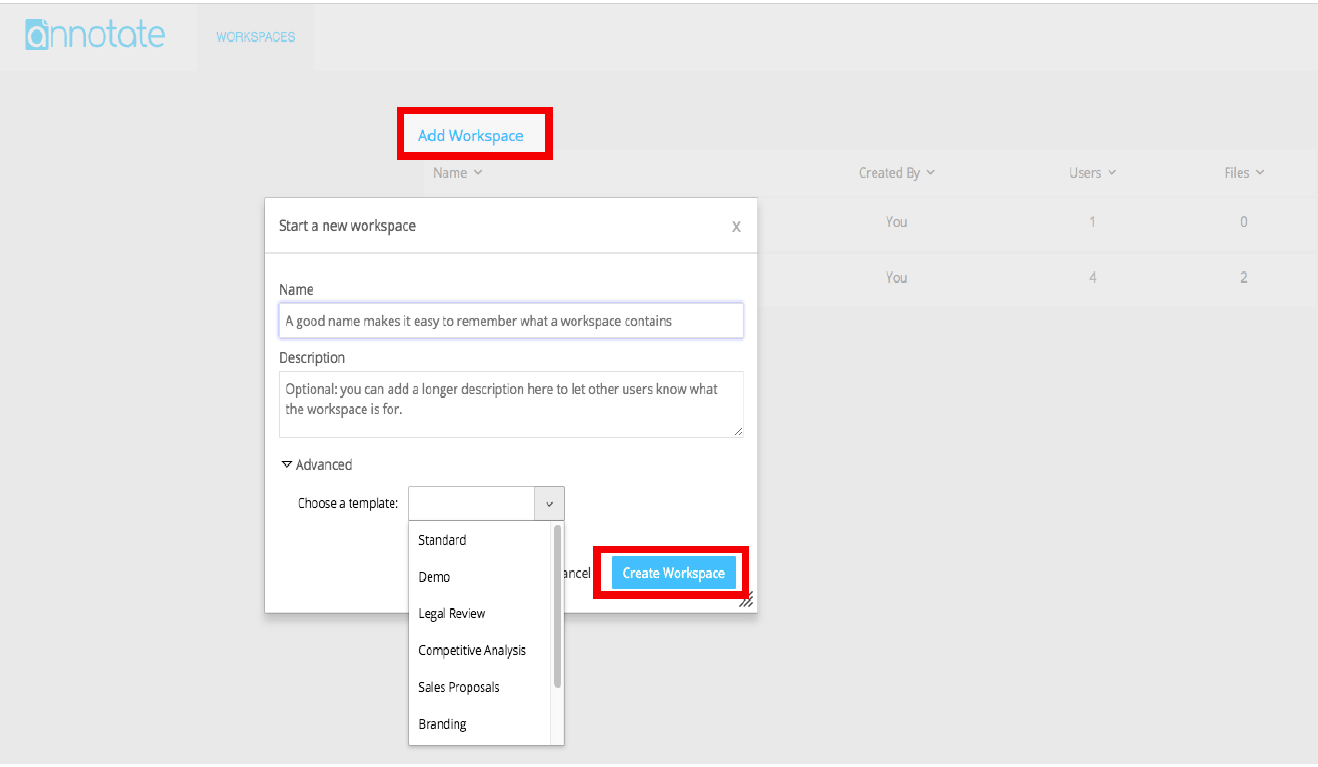
Task: Click the Users count 4 cell
Action: (x=1092, y=278)
